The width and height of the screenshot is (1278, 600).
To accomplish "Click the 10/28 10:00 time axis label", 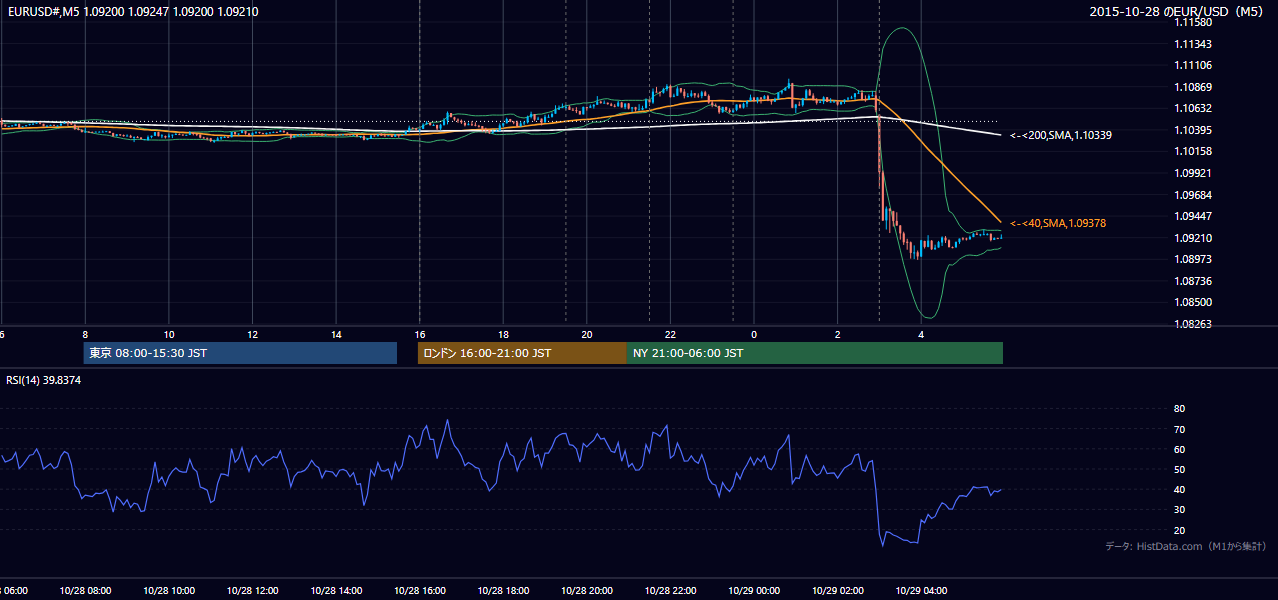I will point(169,591).
